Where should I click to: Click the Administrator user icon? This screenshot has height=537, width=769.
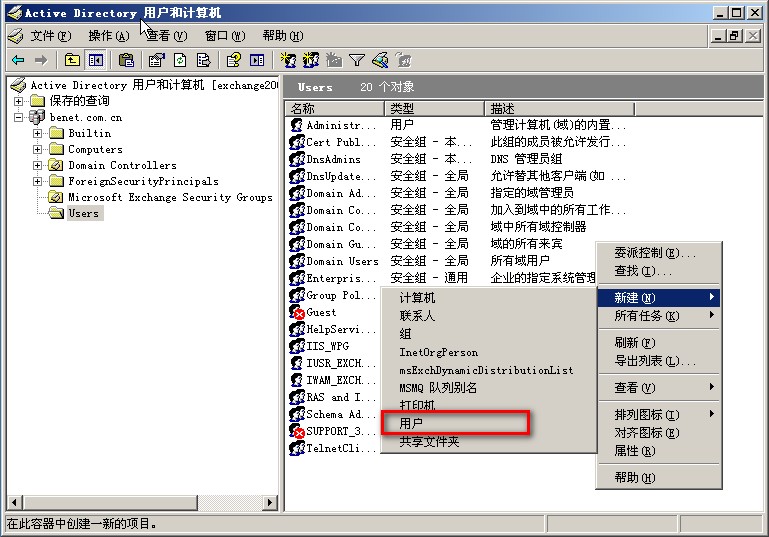click(297, 125)
